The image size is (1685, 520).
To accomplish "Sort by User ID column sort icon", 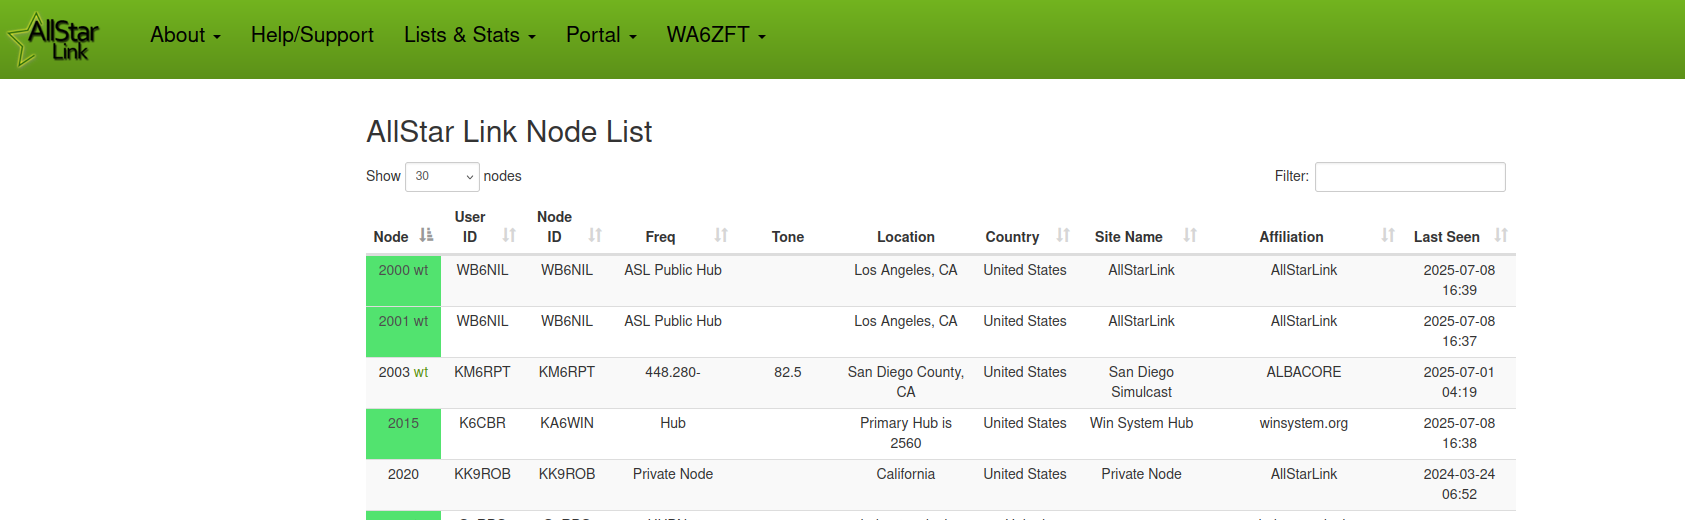I will pos(509,235).
